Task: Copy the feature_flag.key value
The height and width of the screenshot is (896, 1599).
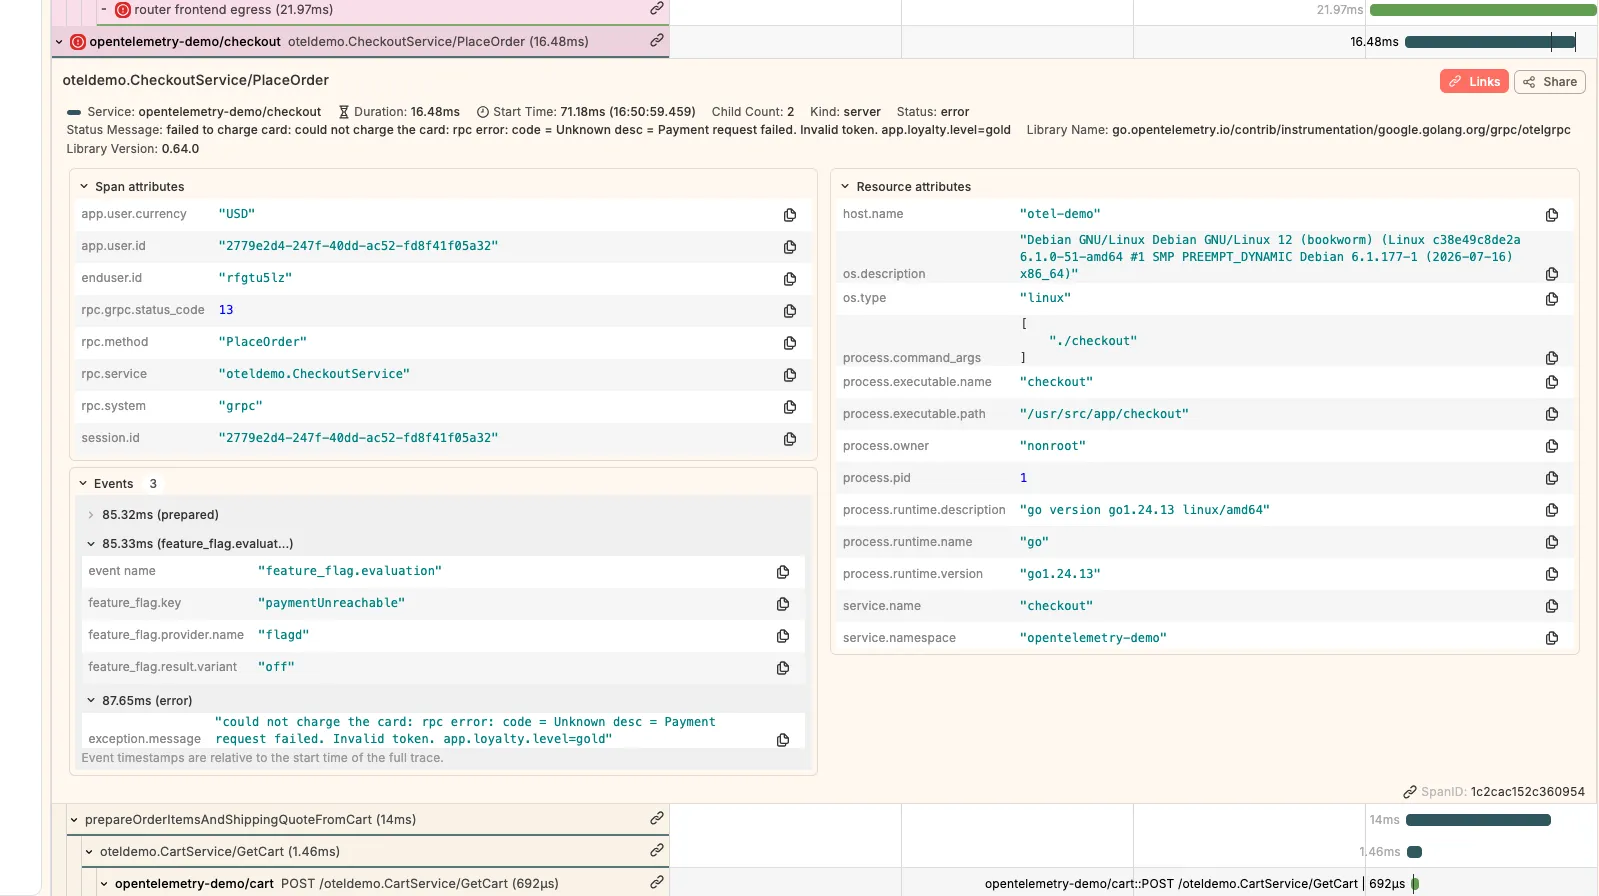Action: pyautogui.click(x=783, y=604)
